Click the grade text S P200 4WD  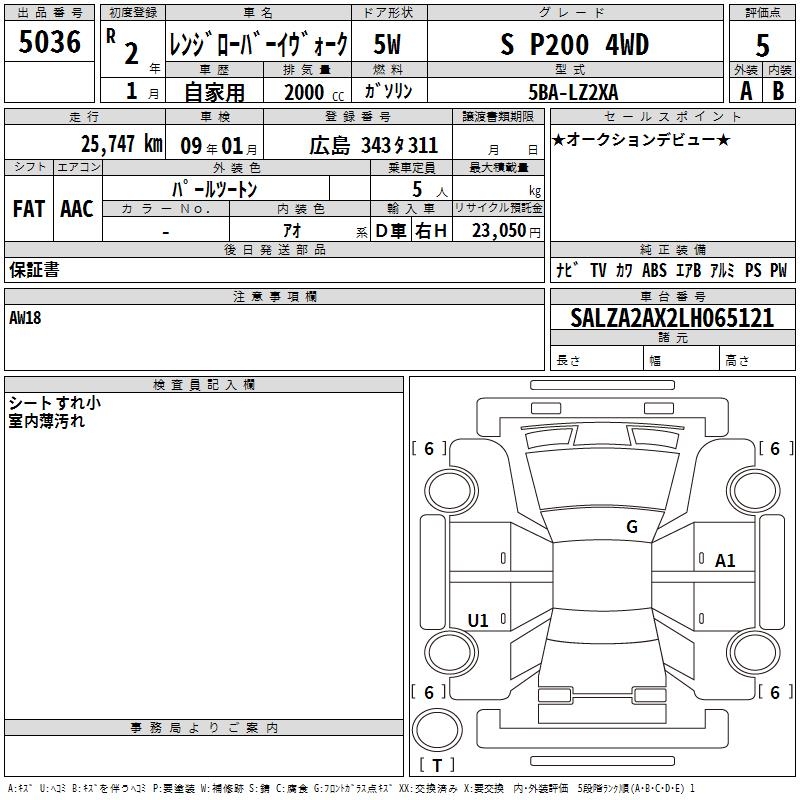pyautogui.click(x=574, y=45)
